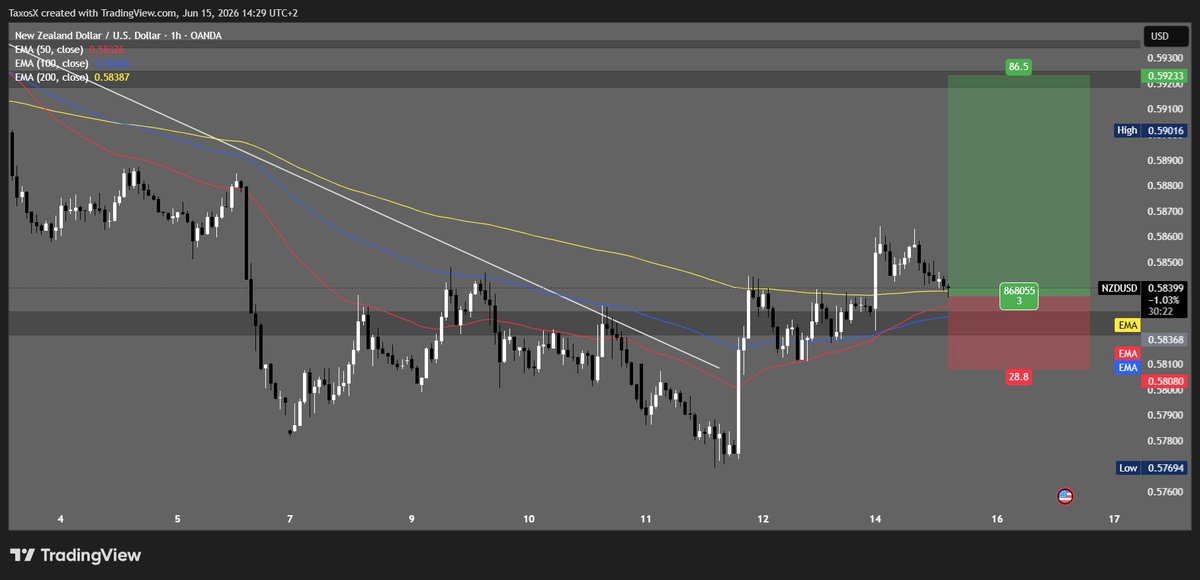Click the green 0.59233 target price label
This screenshot has width=1200, height=580.
[1166, 75]
